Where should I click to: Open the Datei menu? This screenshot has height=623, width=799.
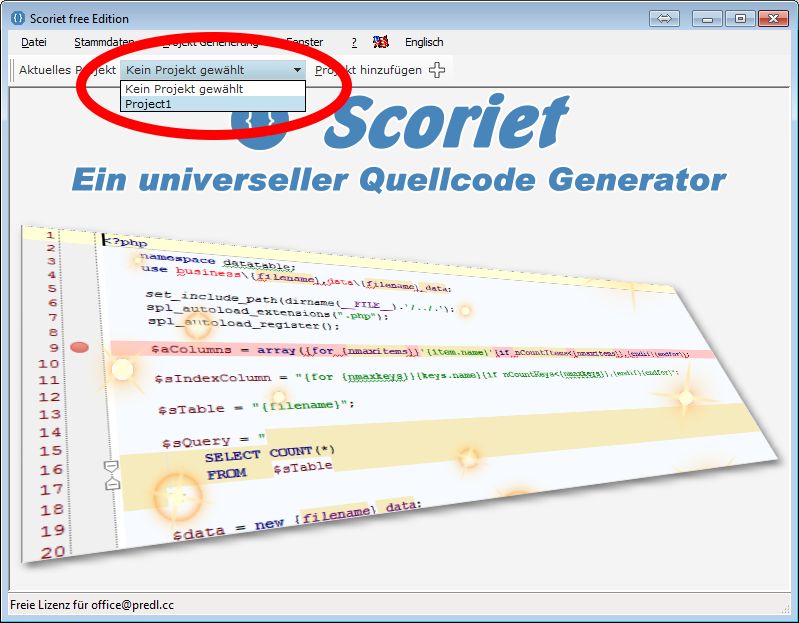(x=34, y=42)
